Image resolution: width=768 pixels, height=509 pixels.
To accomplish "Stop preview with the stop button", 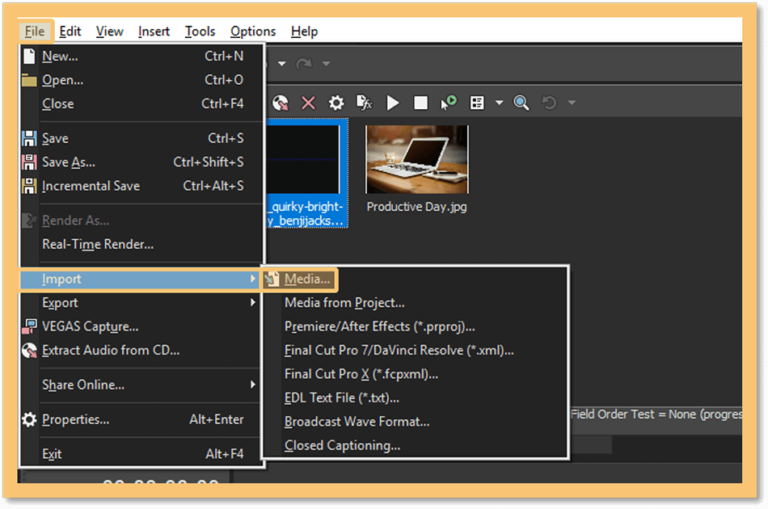I will pyautogui.click(x=421, y=103).
